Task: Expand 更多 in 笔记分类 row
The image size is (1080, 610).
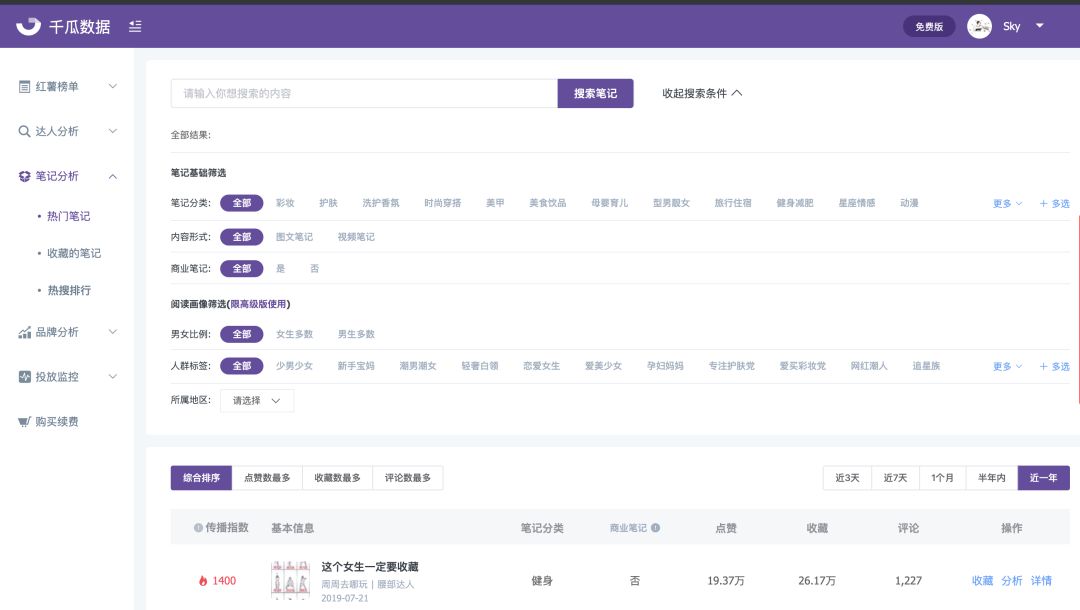Action: pyautogui.click(x=1007, y=204)
